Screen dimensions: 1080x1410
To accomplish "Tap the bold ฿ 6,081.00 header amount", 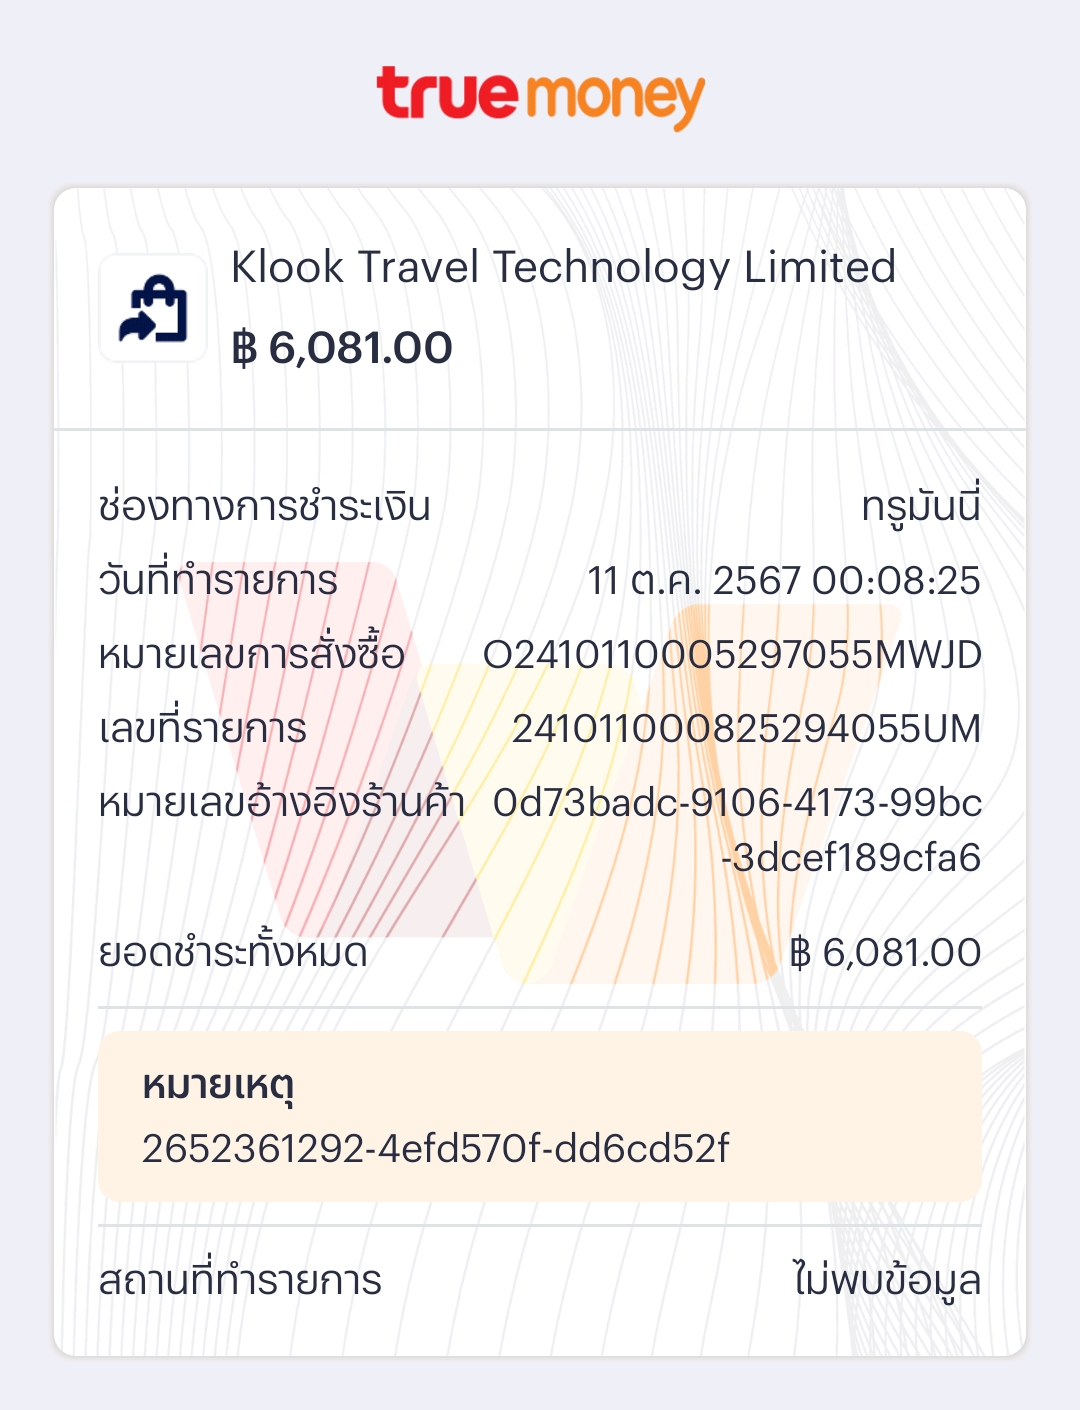I will point(342,348).
